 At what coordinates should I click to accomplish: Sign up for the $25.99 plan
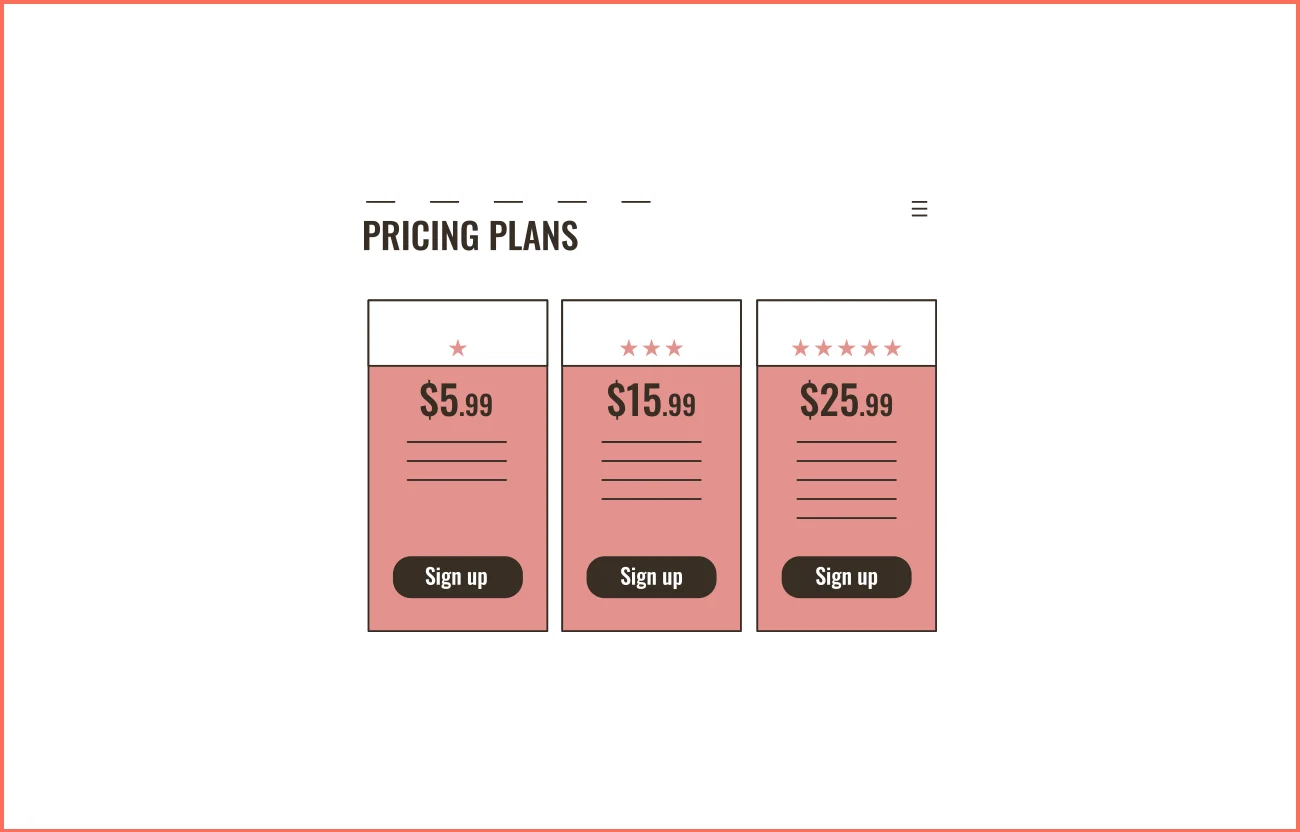click(846, 577)
